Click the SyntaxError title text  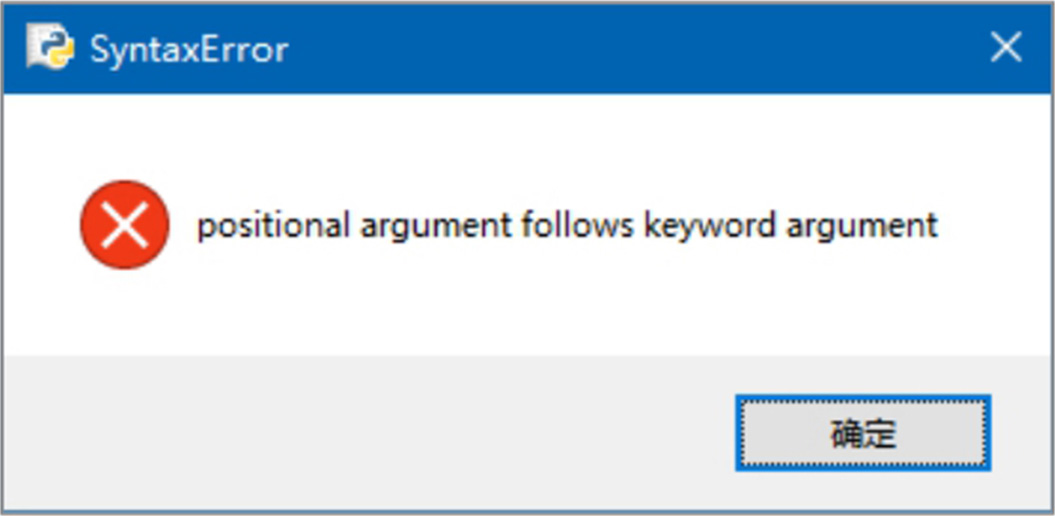pyautogui.click(x=190, y=50)
